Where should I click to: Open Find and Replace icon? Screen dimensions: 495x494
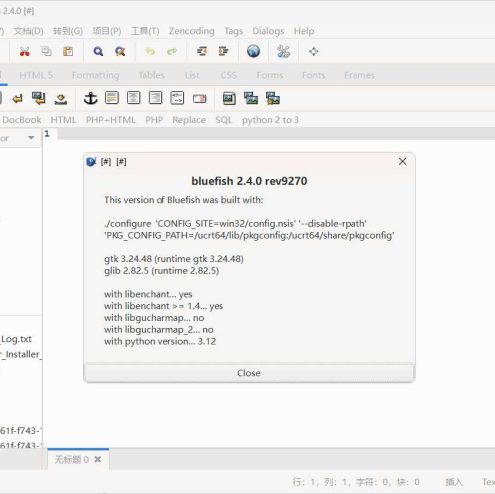point(120,51)
